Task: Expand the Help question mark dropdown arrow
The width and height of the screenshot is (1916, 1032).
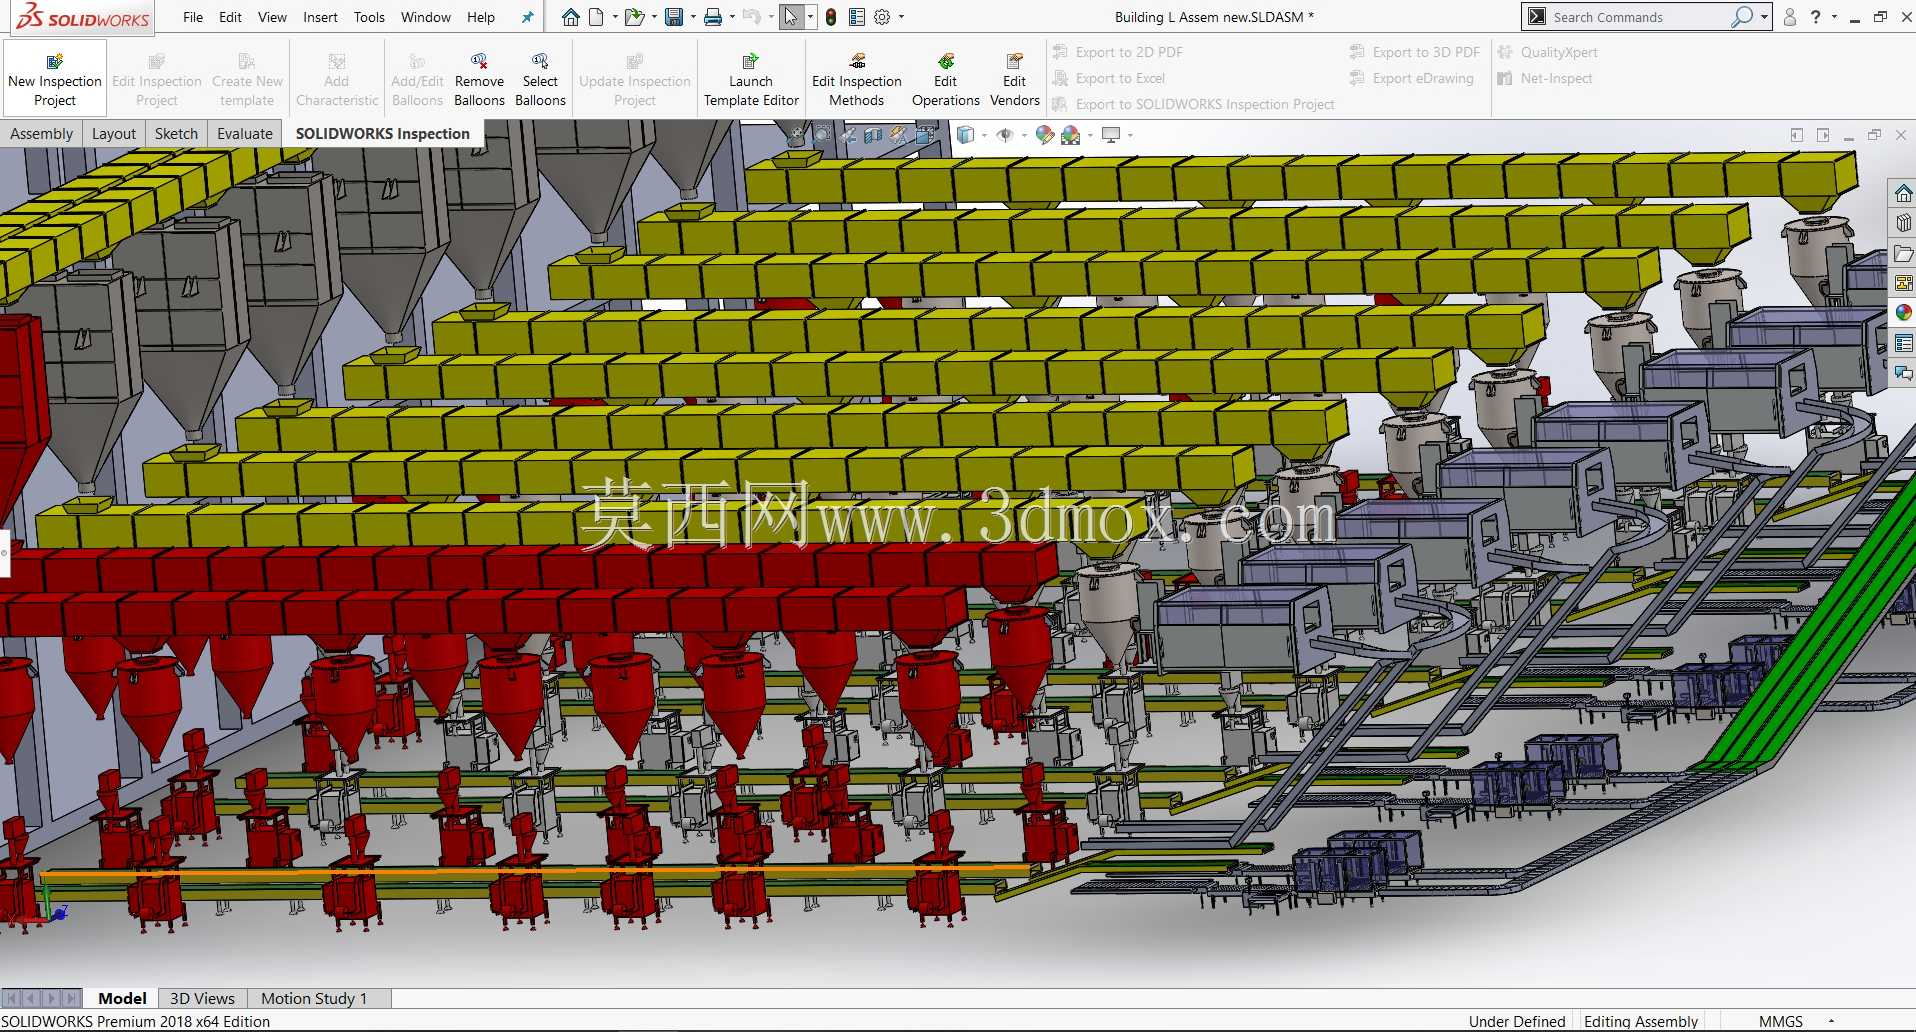Action: coord(1834,17)
